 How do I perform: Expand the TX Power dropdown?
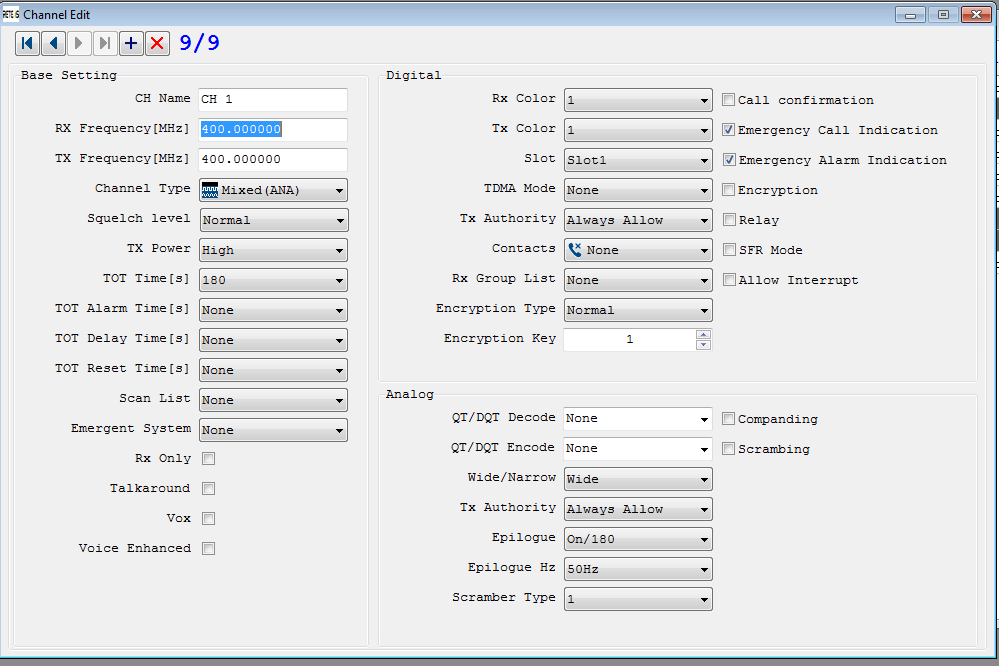tap(273, 250)
